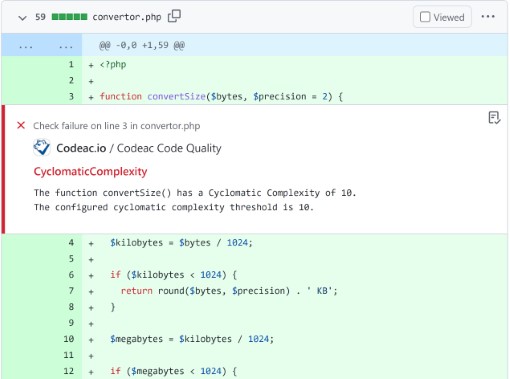This screenshot has height=379, width=510.
Task: Click text 'The configured cyclomatic complexity threshold is 10.'
Action: [174, 207]
